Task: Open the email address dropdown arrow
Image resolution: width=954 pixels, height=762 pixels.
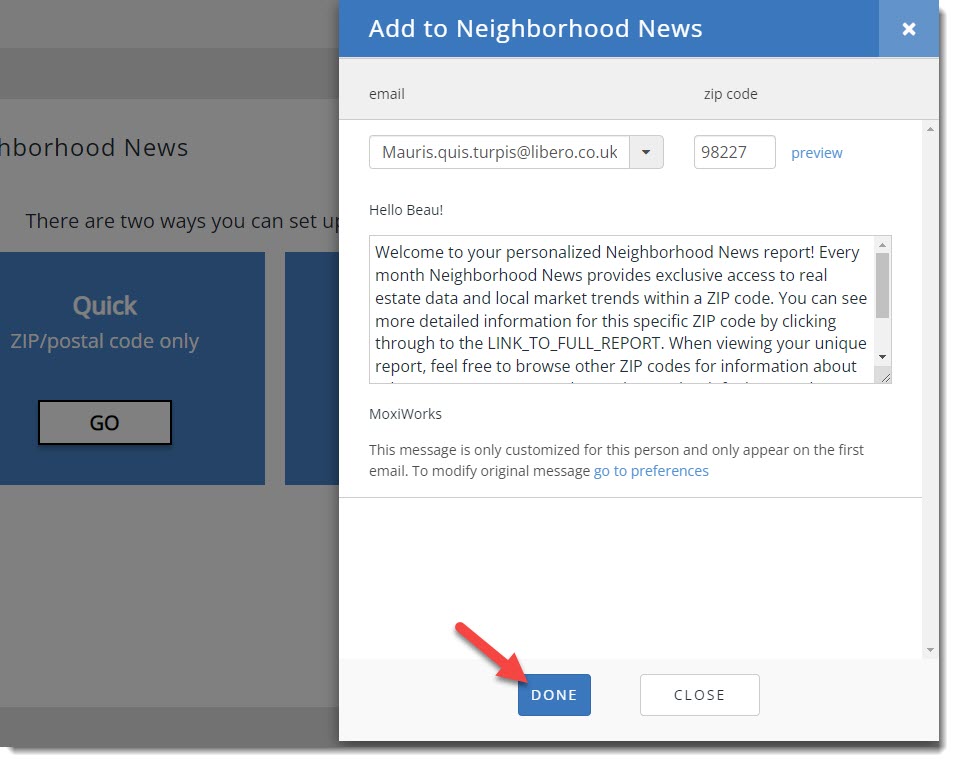Action: pos(646,153)
